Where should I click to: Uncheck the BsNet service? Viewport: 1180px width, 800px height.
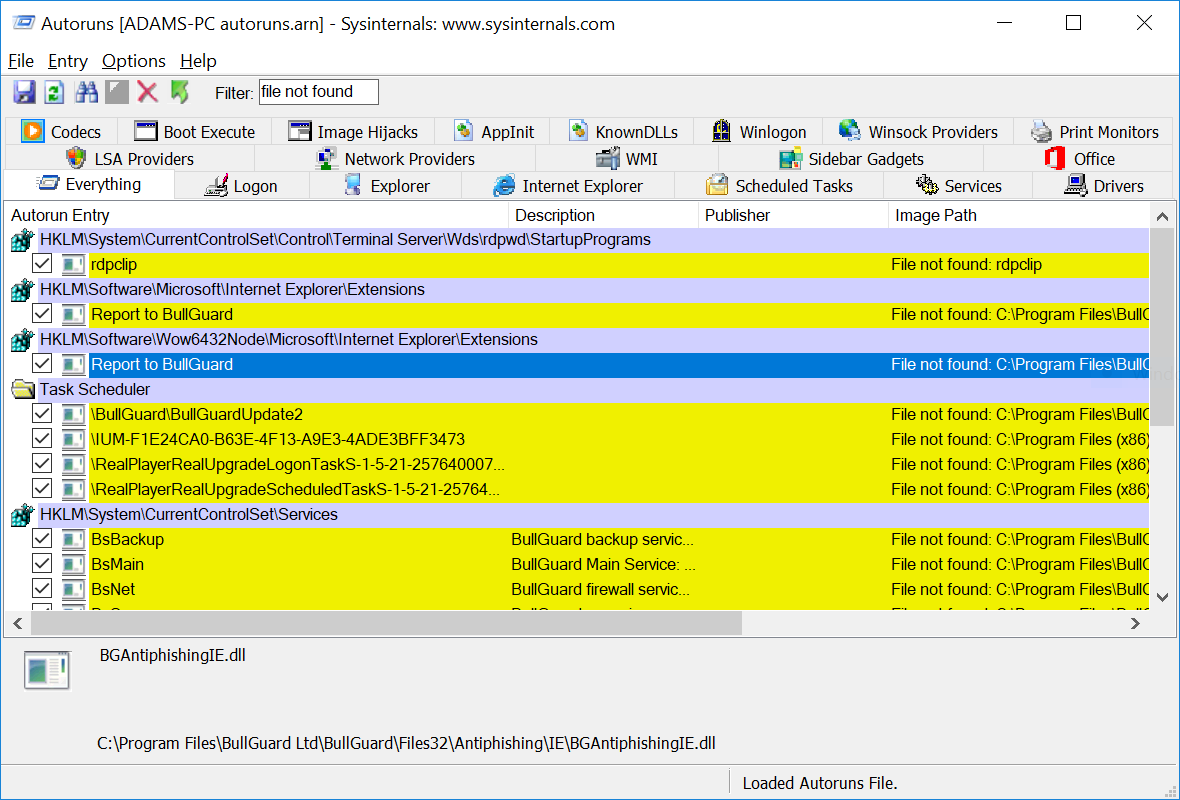(42, 589)
